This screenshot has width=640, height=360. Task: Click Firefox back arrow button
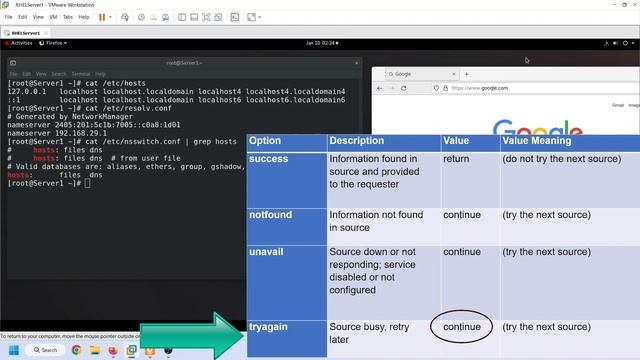(380, 88)
